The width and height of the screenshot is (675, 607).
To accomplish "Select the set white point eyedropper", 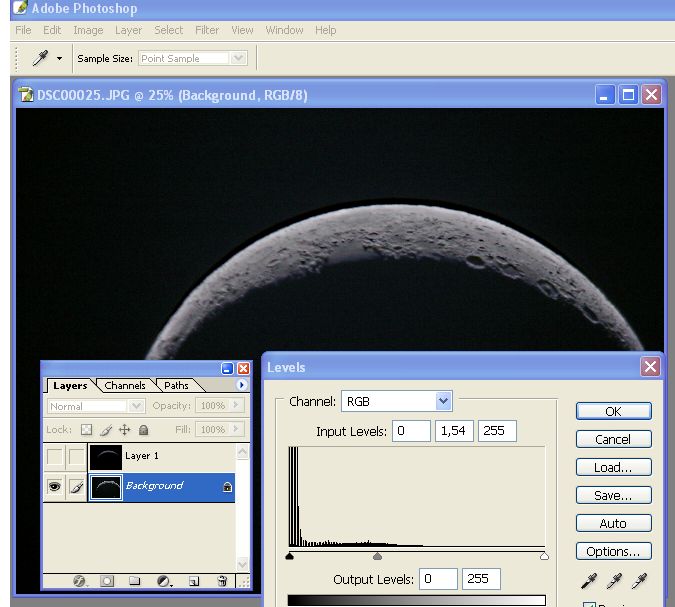I will pyautogui.click(x=640, y=581).
